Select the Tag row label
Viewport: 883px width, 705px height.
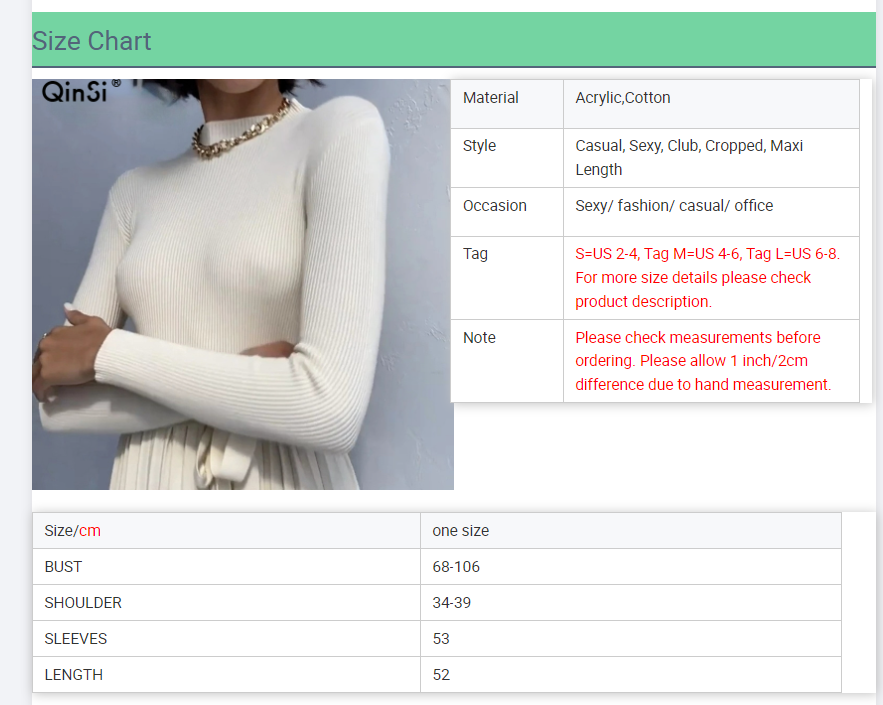[x=476, y=254]
